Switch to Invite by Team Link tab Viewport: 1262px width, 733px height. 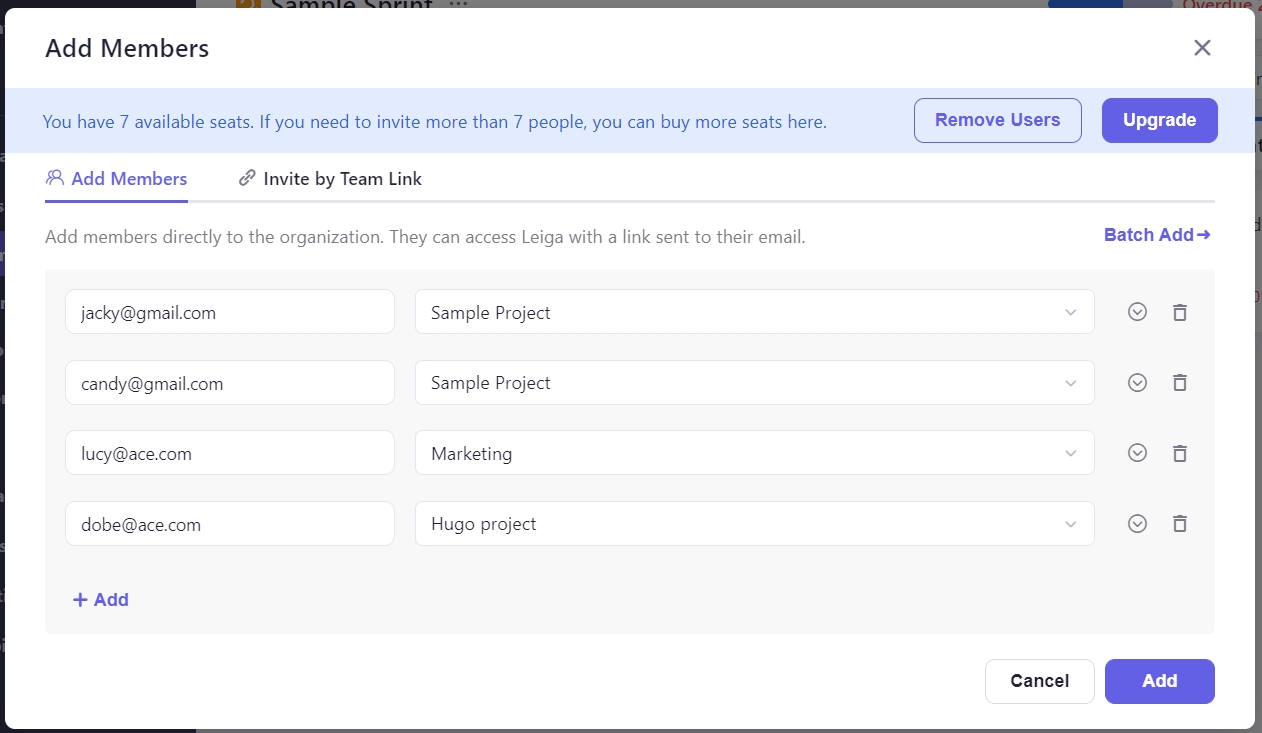330,179
